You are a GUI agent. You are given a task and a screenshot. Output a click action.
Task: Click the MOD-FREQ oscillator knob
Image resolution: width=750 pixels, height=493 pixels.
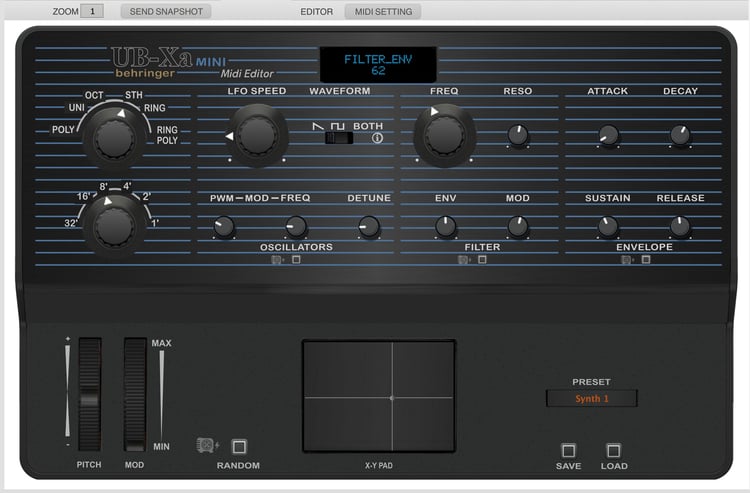pyautogui.click(x=296, y=226)
